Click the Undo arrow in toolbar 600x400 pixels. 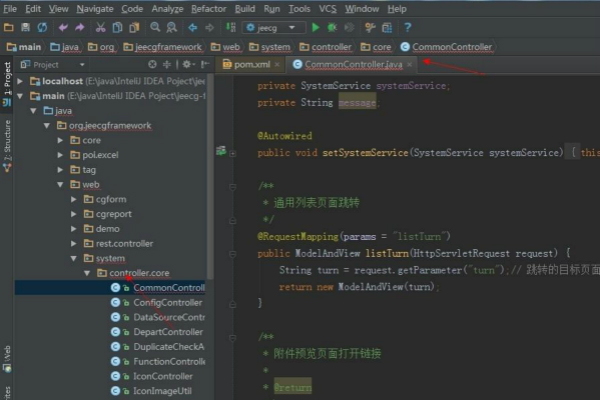(x=63, y=28)
